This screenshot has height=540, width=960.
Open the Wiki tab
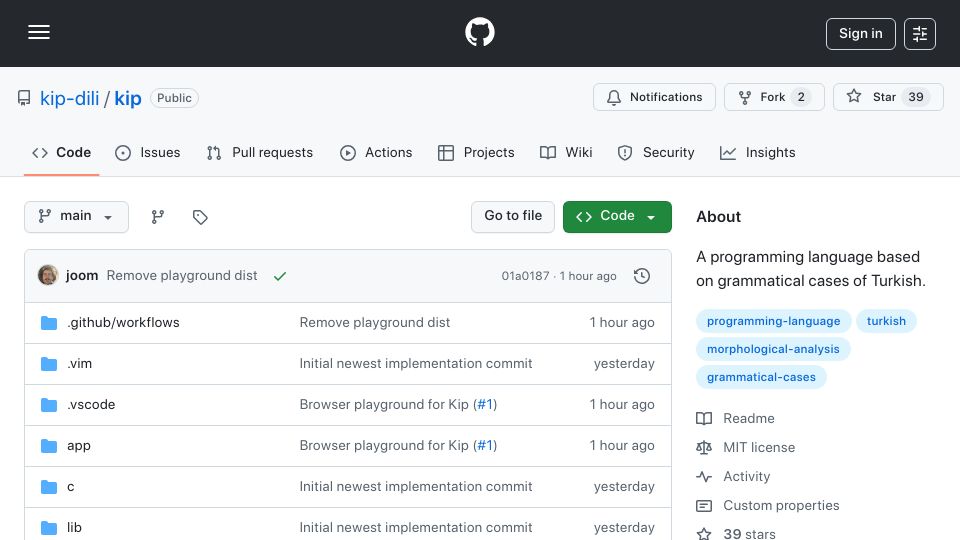(566, 152)
